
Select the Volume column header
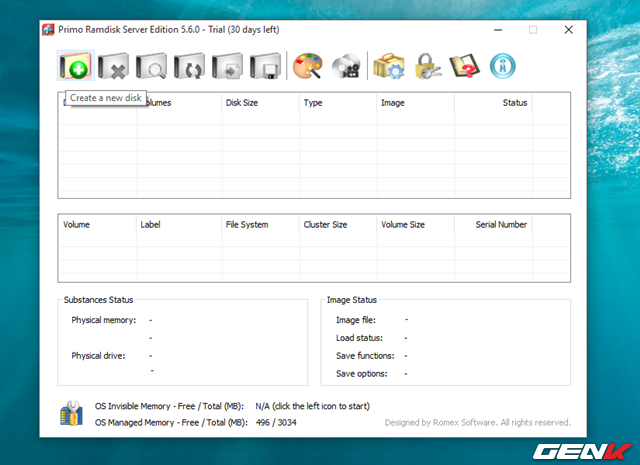[76, 225]
